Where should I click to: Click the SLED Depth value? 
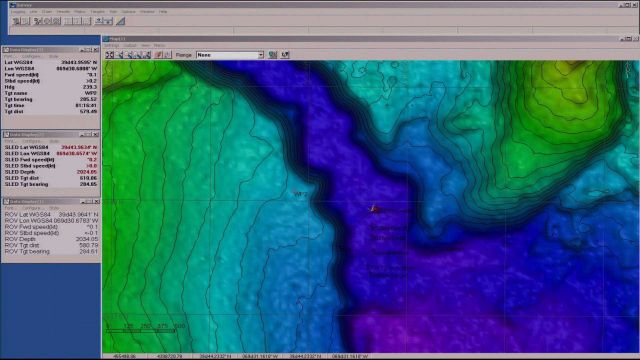coord(87,172)
